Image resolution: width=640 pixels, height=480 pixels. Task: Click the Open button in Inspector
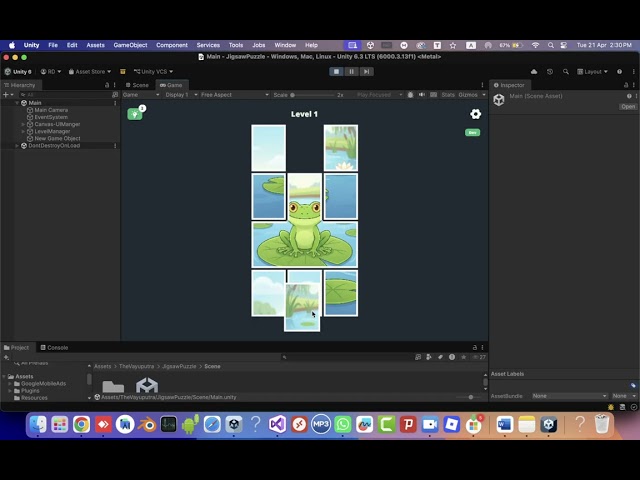click(x=628, y=107)
